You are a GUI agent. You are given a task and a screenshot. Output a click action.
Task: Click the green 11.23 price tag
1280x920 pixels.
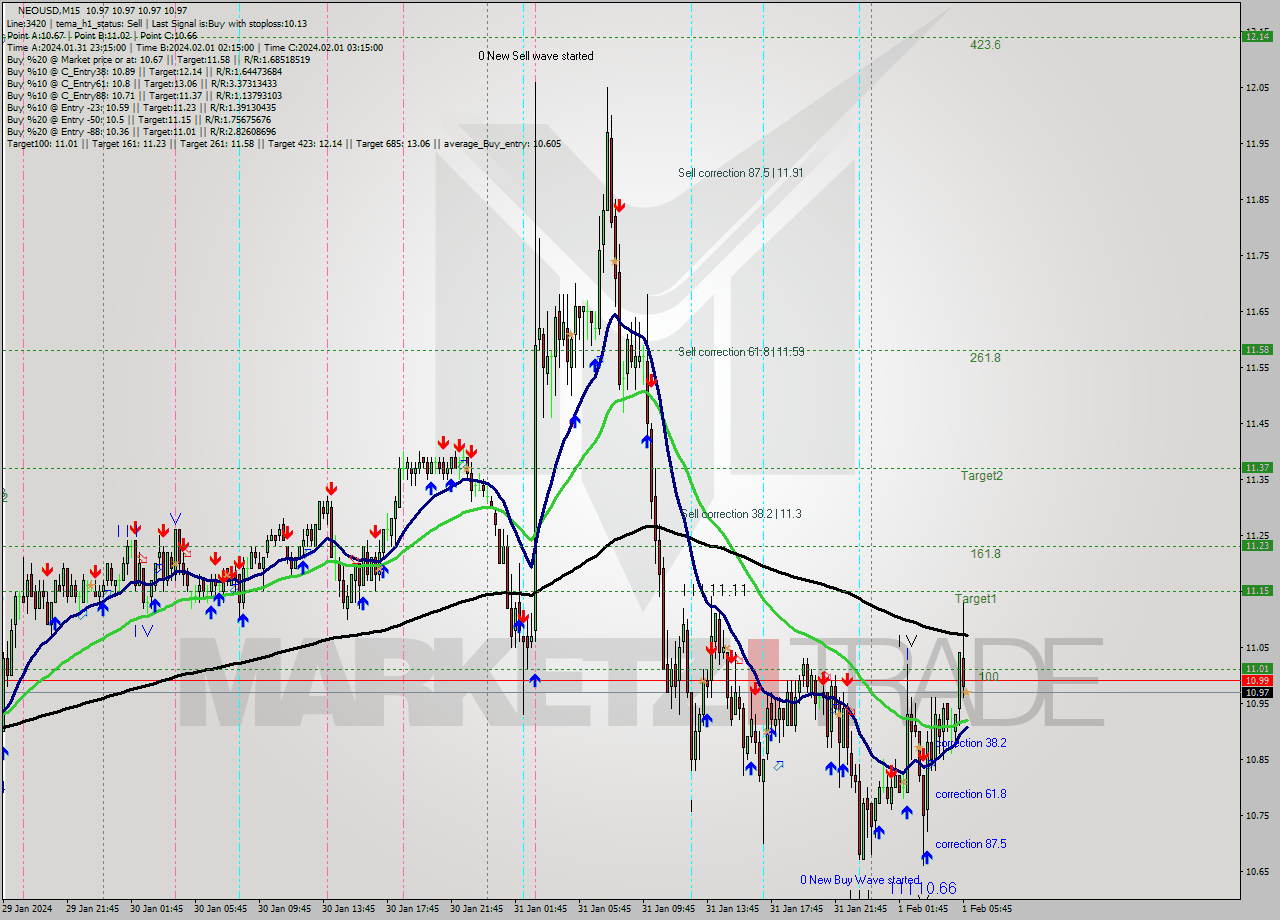pos(1257,545)
